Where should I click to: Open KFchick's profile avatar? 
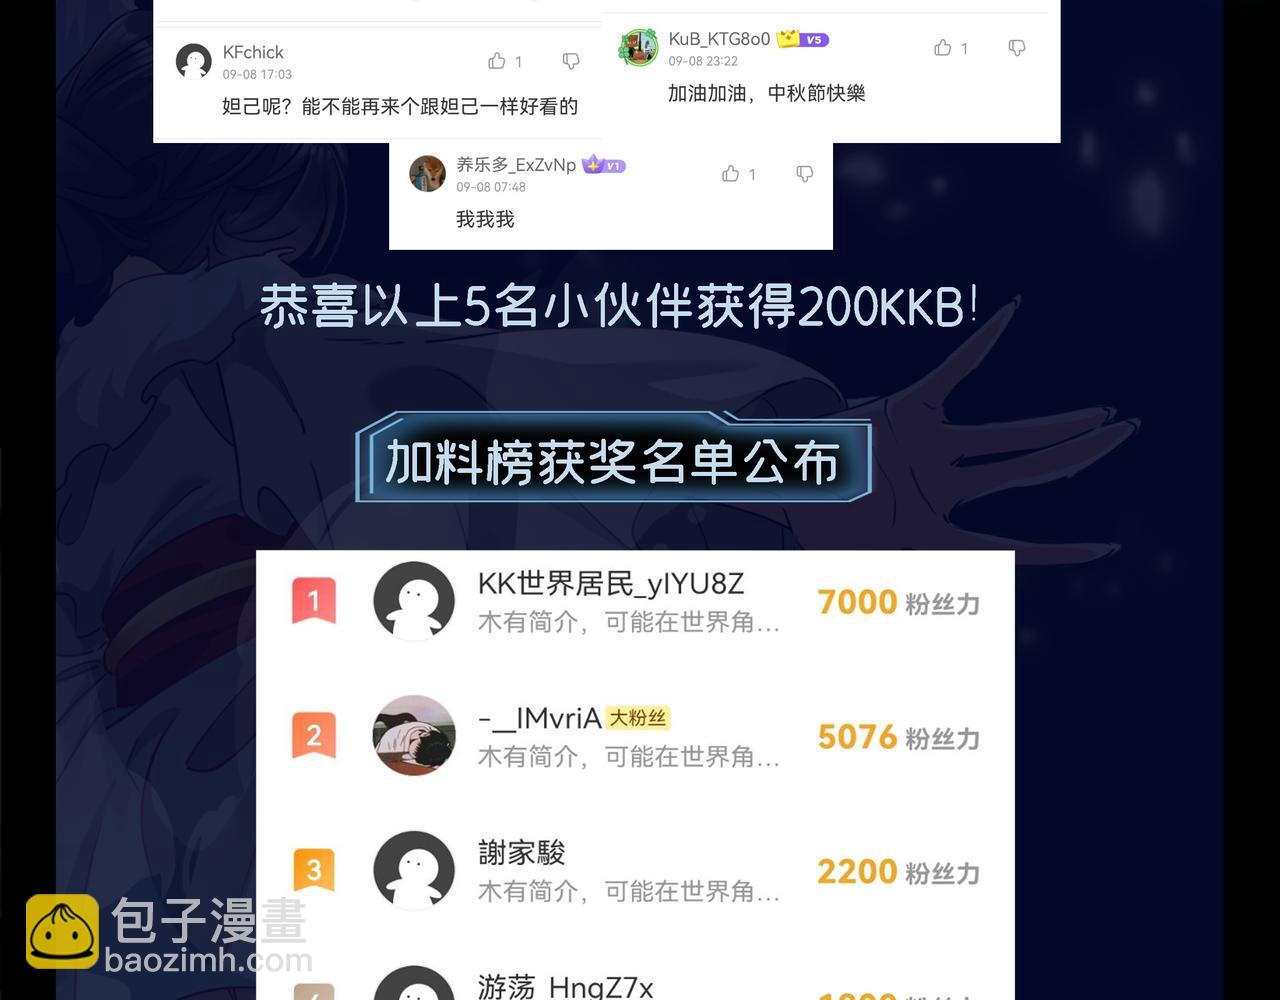pyautogui.click(x=194, y=62)
